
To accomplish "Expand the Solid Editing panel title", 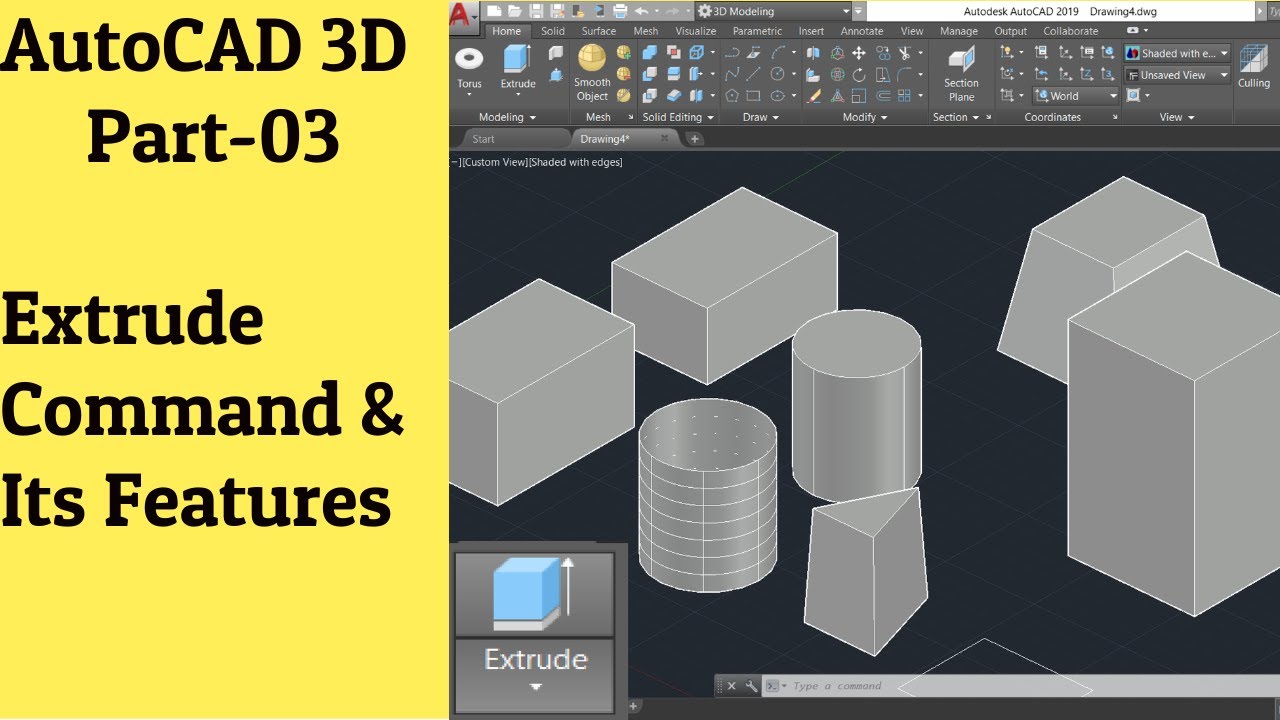I will coord(678,117).
